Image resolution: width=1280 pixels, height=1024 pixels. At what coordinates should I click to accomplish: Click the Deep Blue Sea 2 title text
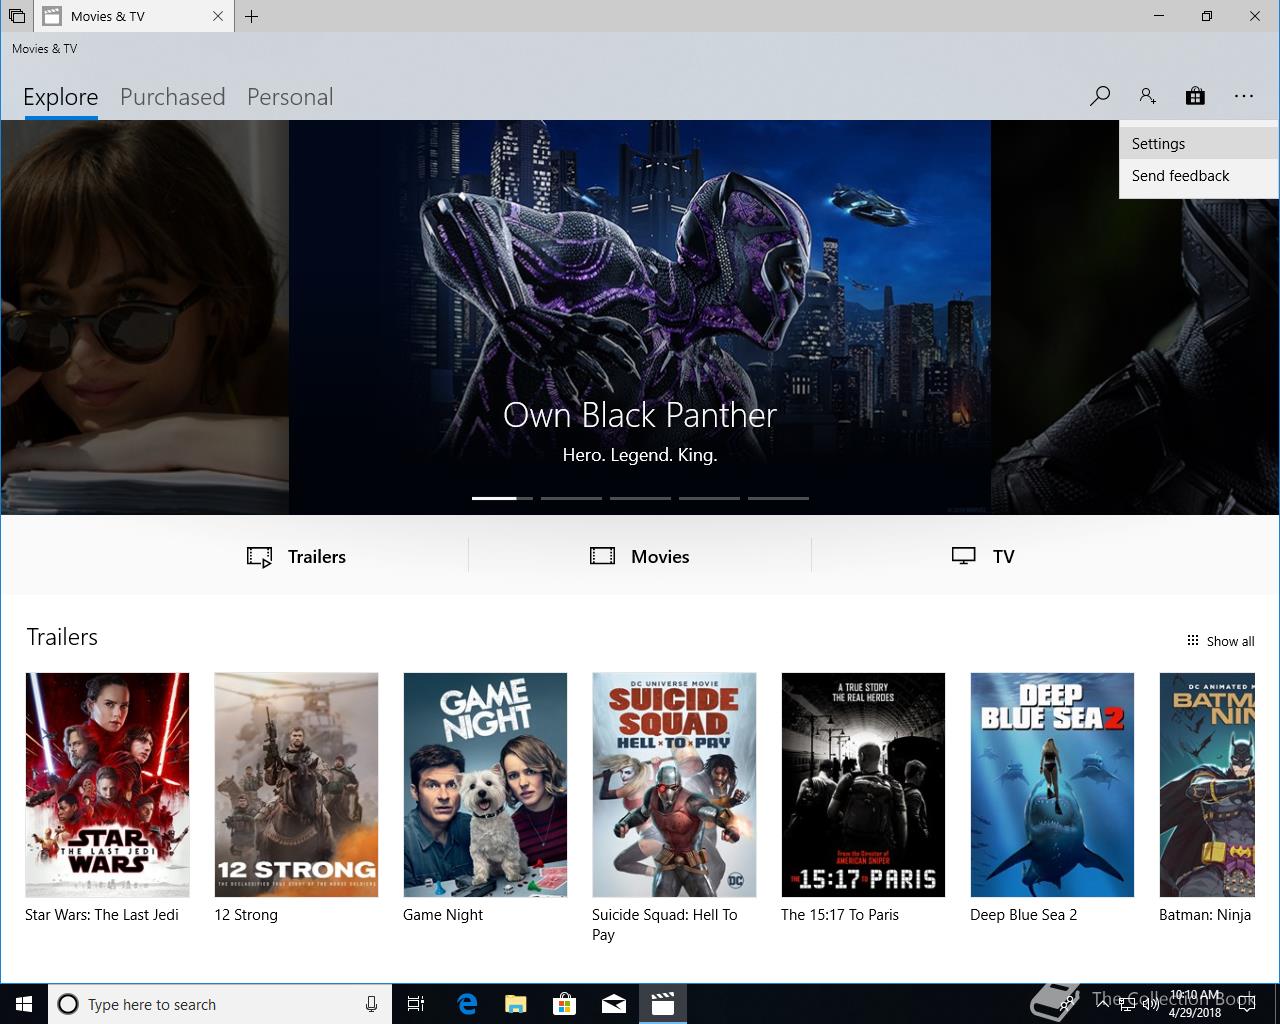click(1024, 915)
